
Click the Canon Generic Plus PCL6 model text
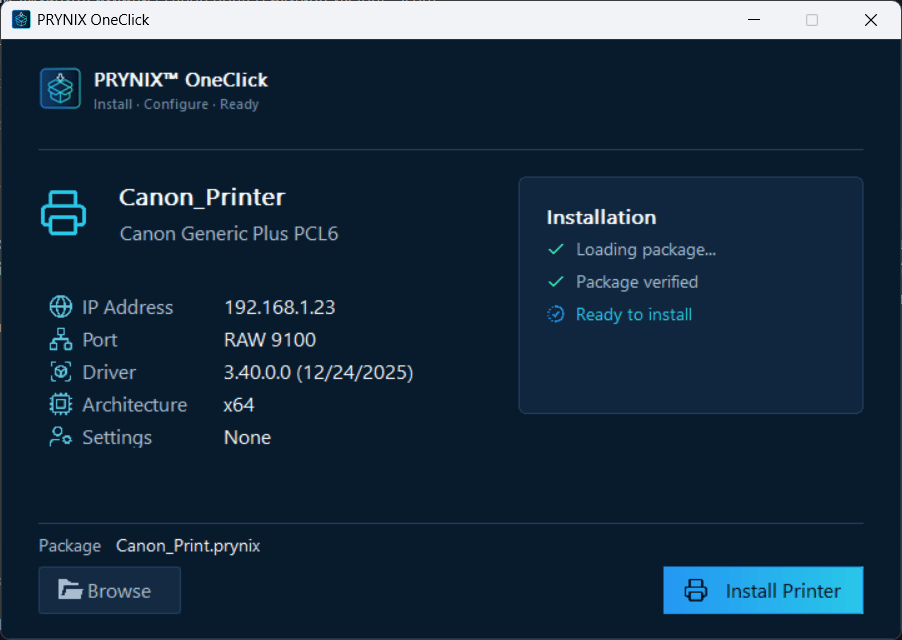point(229,233)
